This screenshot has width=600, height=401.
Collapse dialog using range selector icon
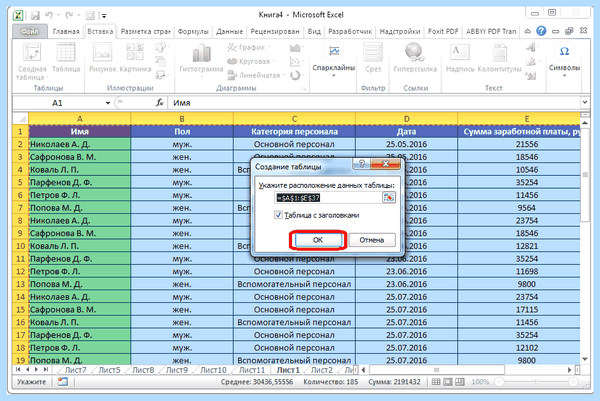[x=389, y=197]
